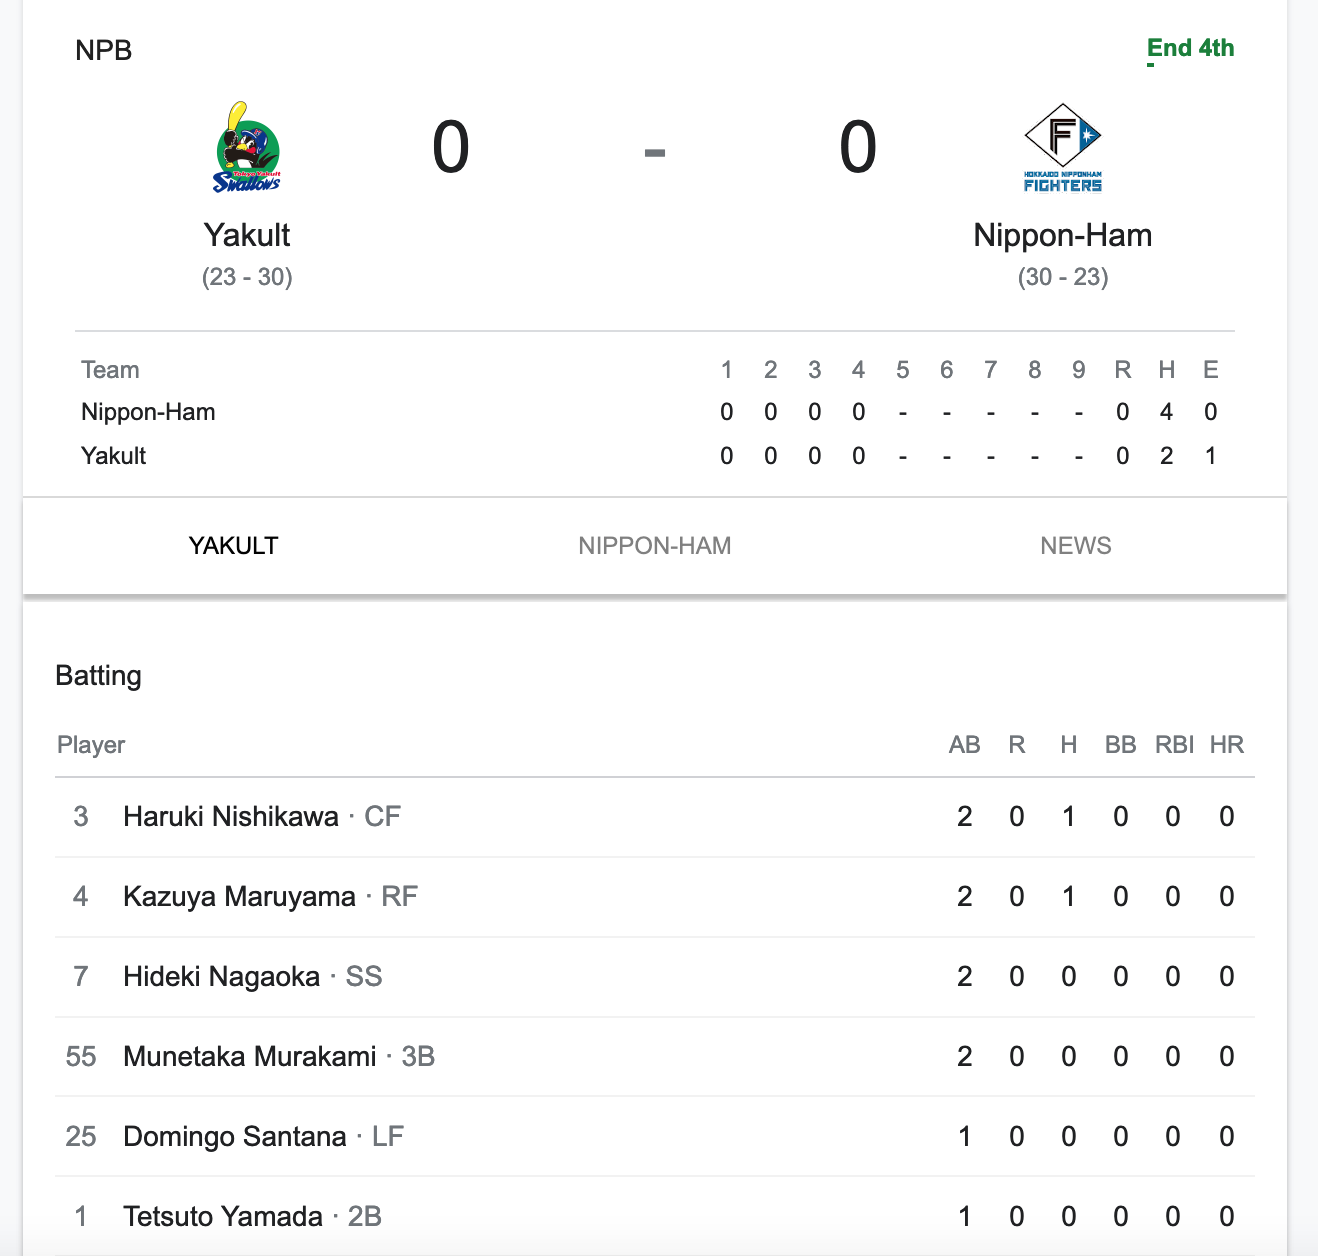The width and height of the screenshot is (1318, 1256).
Task: Click the NPB league label
Action: click(x=104, y=50)
